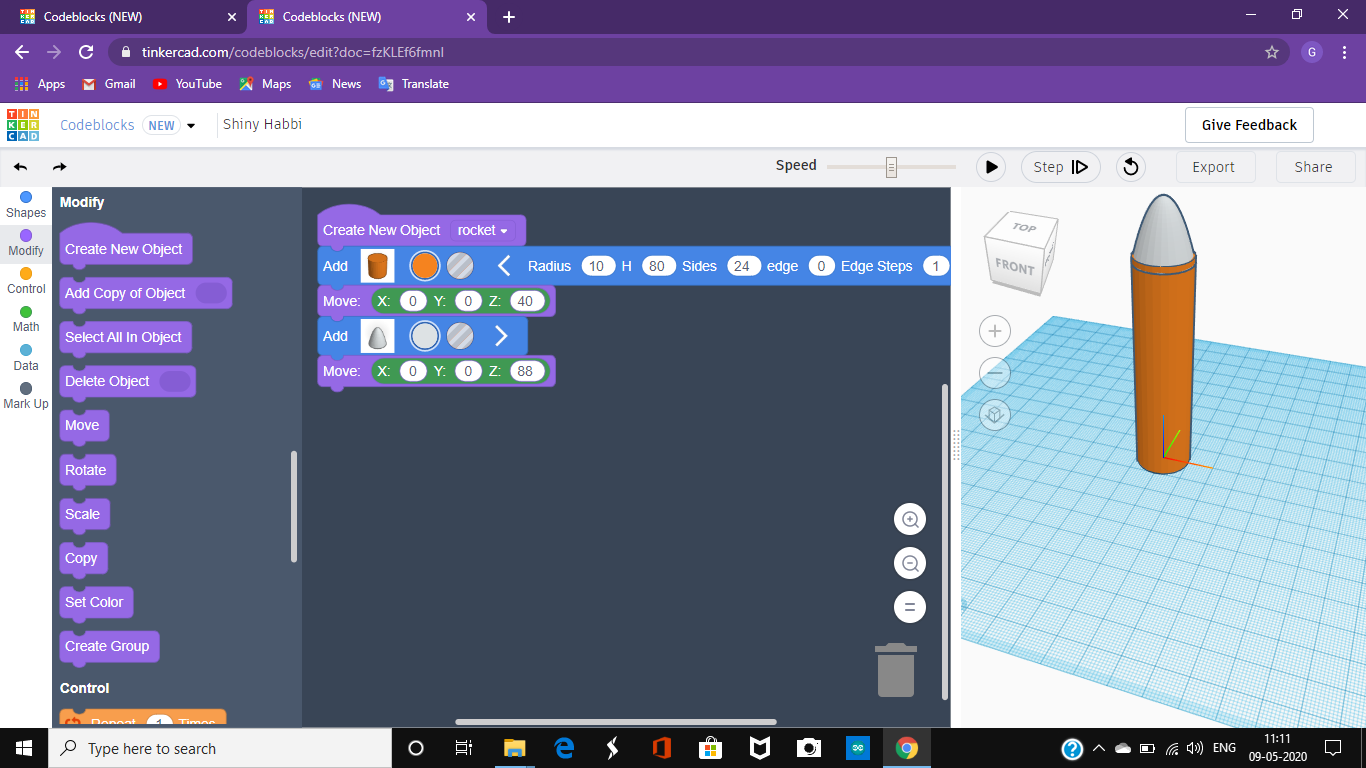Run the code with the Play button
This screenshot has width=1366, height=768.
coord(990,167)
